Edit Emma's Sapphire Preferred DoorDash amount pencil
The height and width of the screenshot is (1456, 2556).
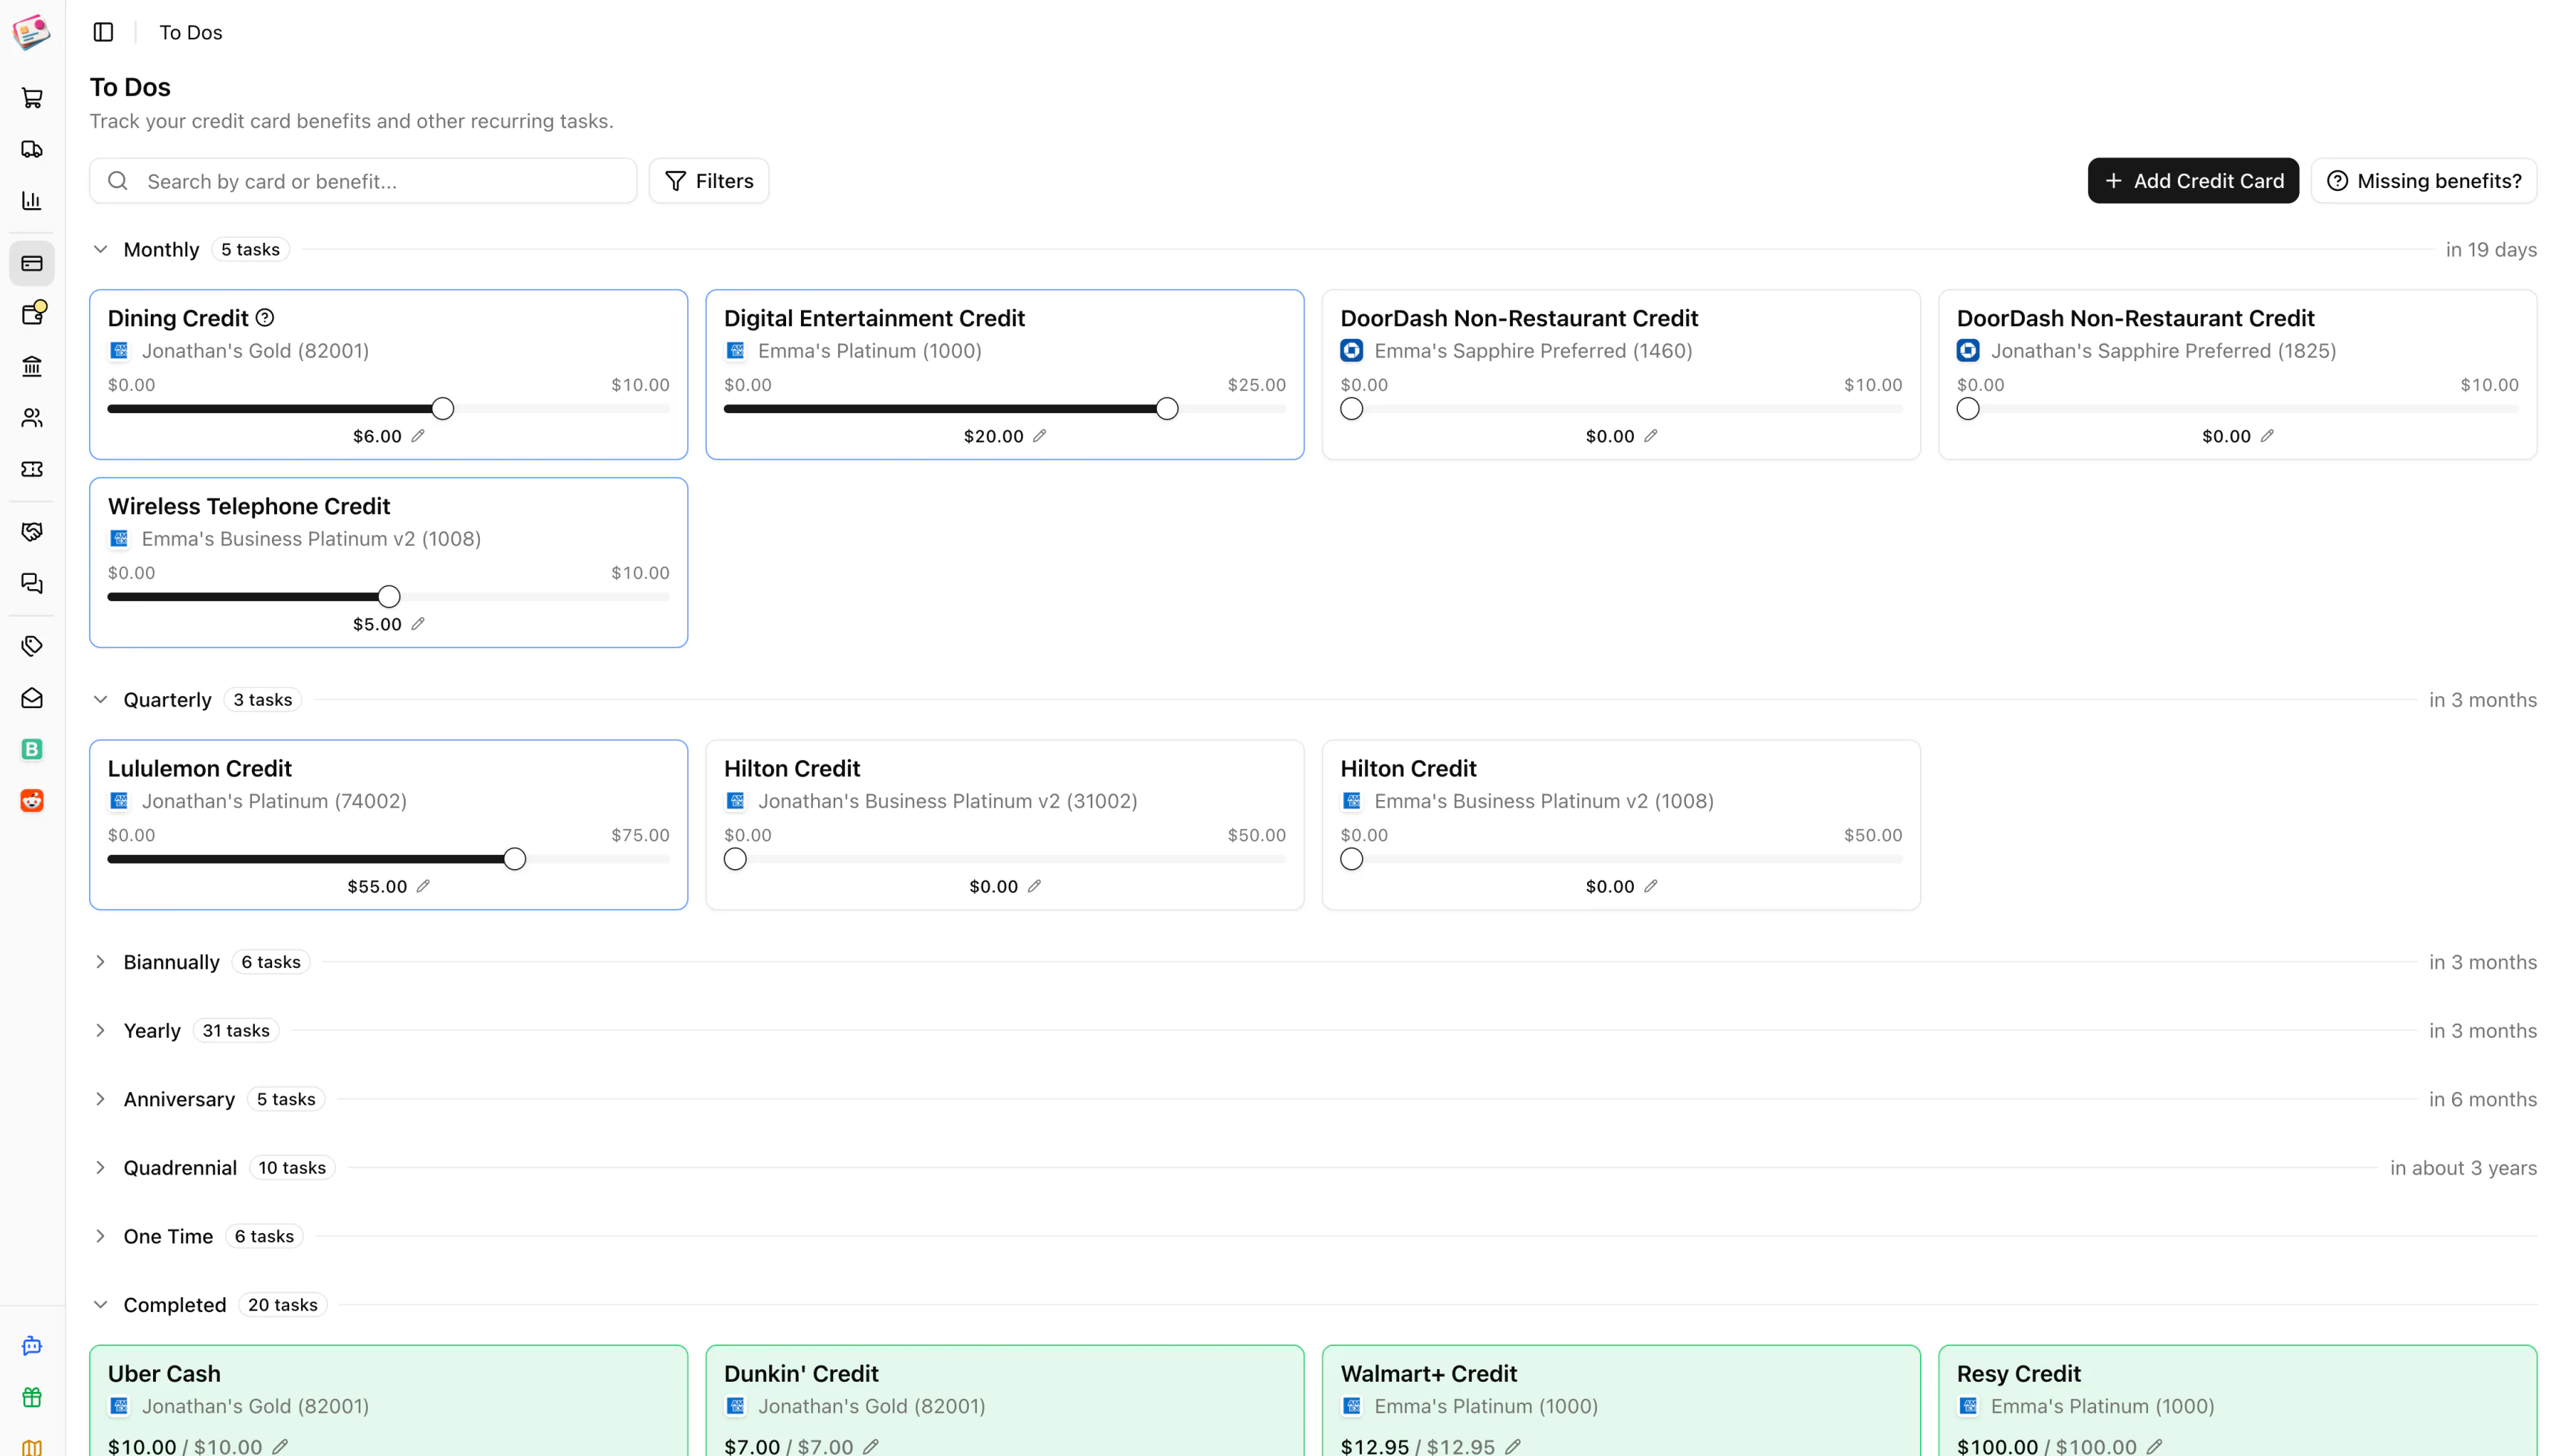pos(1651,436)
